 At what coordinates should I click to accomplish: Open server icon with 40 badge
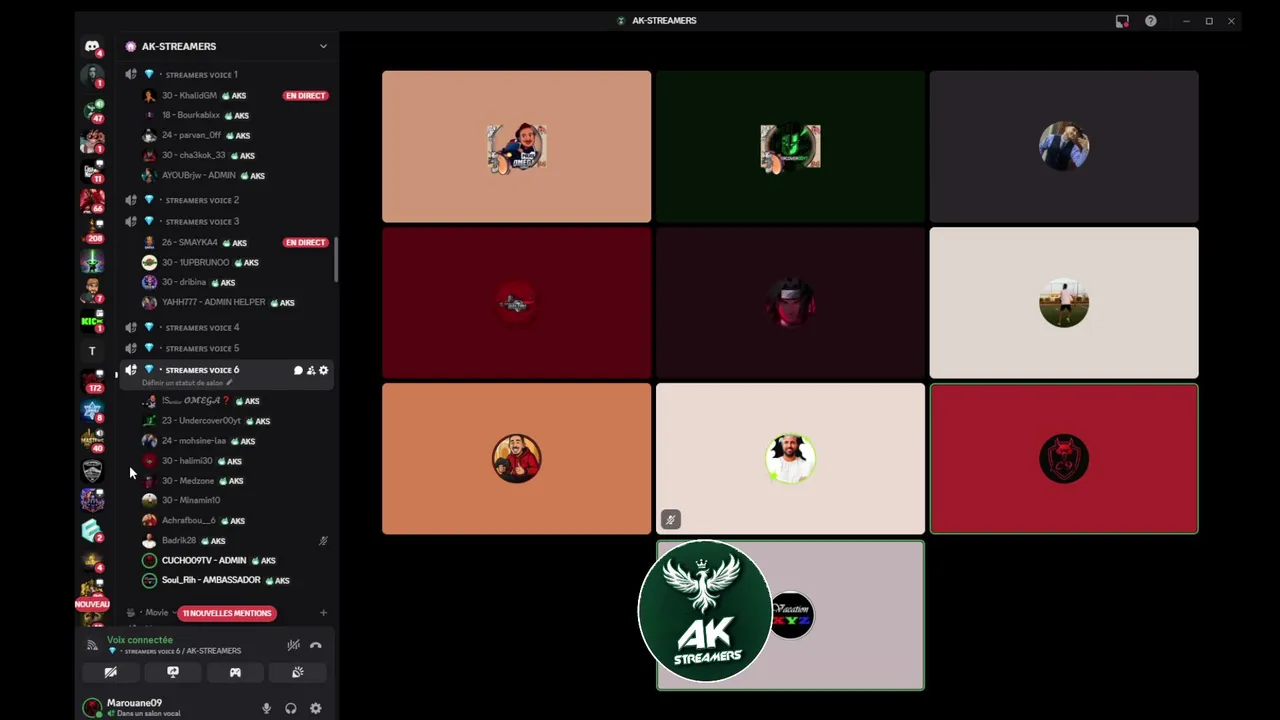92,440
